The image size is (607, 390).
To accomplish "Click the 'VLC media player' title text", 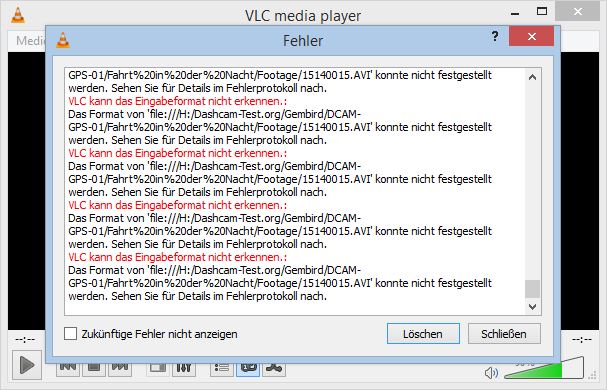I will pos(303,16).
